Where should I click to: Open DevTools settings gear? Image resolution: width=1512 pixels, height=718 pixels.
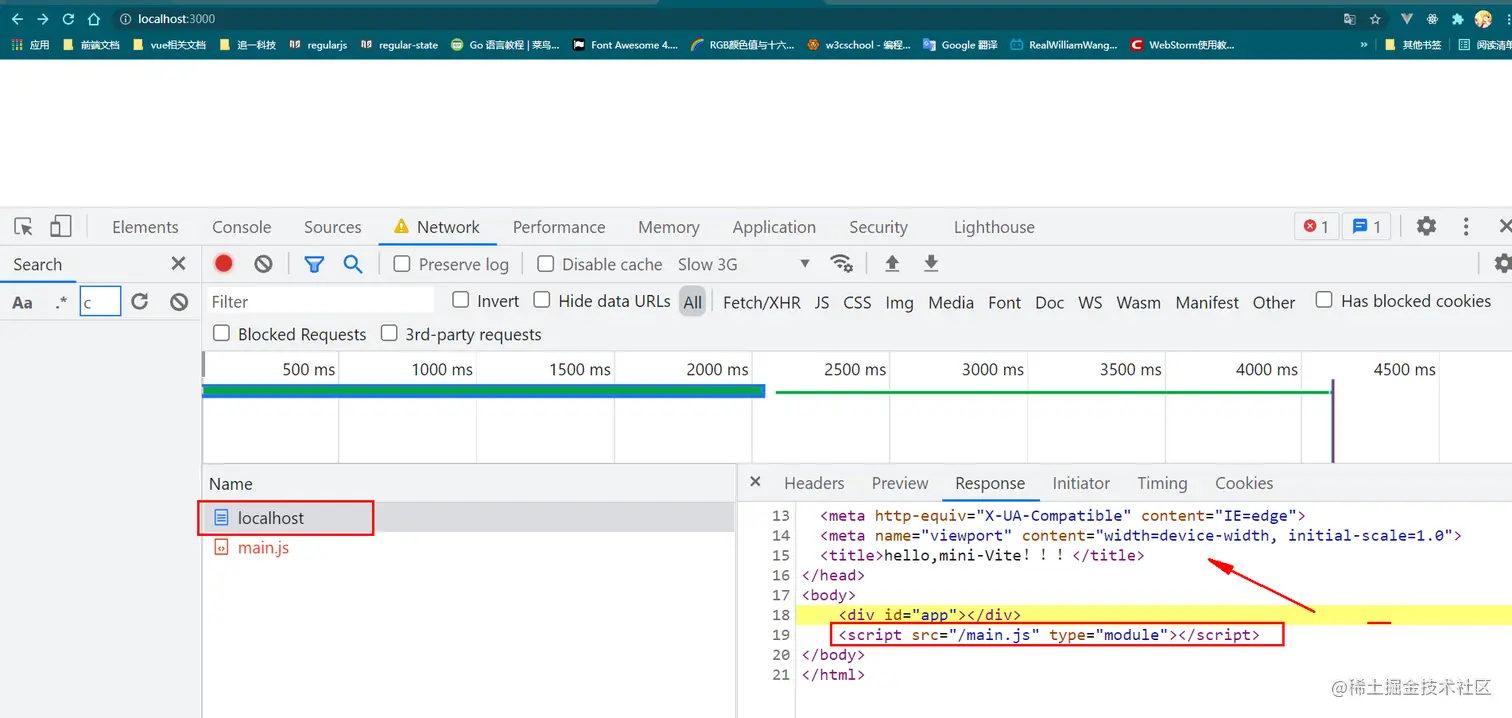point(1426,226)
